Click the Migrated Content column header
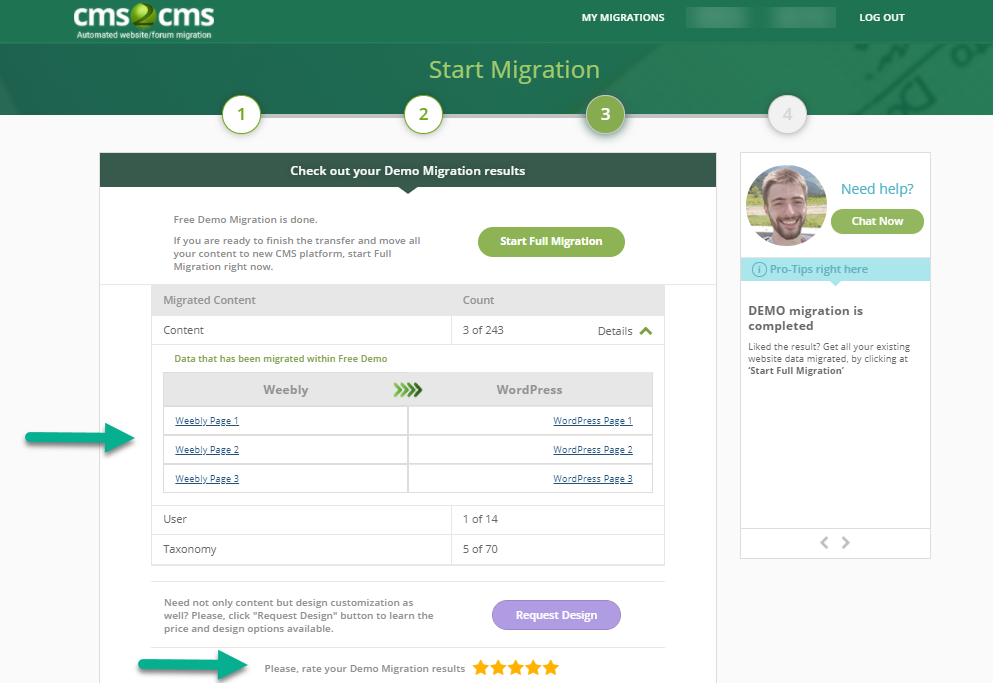993x683 pixels. click(x=209, y=300)
